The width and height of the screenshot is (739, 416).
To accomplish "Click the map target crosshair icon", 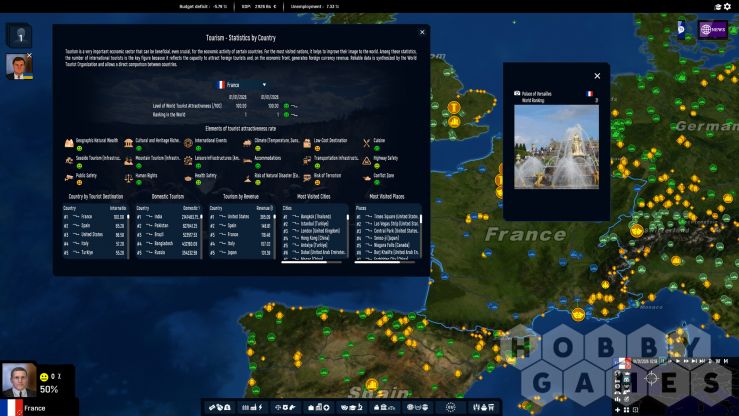I will [652, 378].
